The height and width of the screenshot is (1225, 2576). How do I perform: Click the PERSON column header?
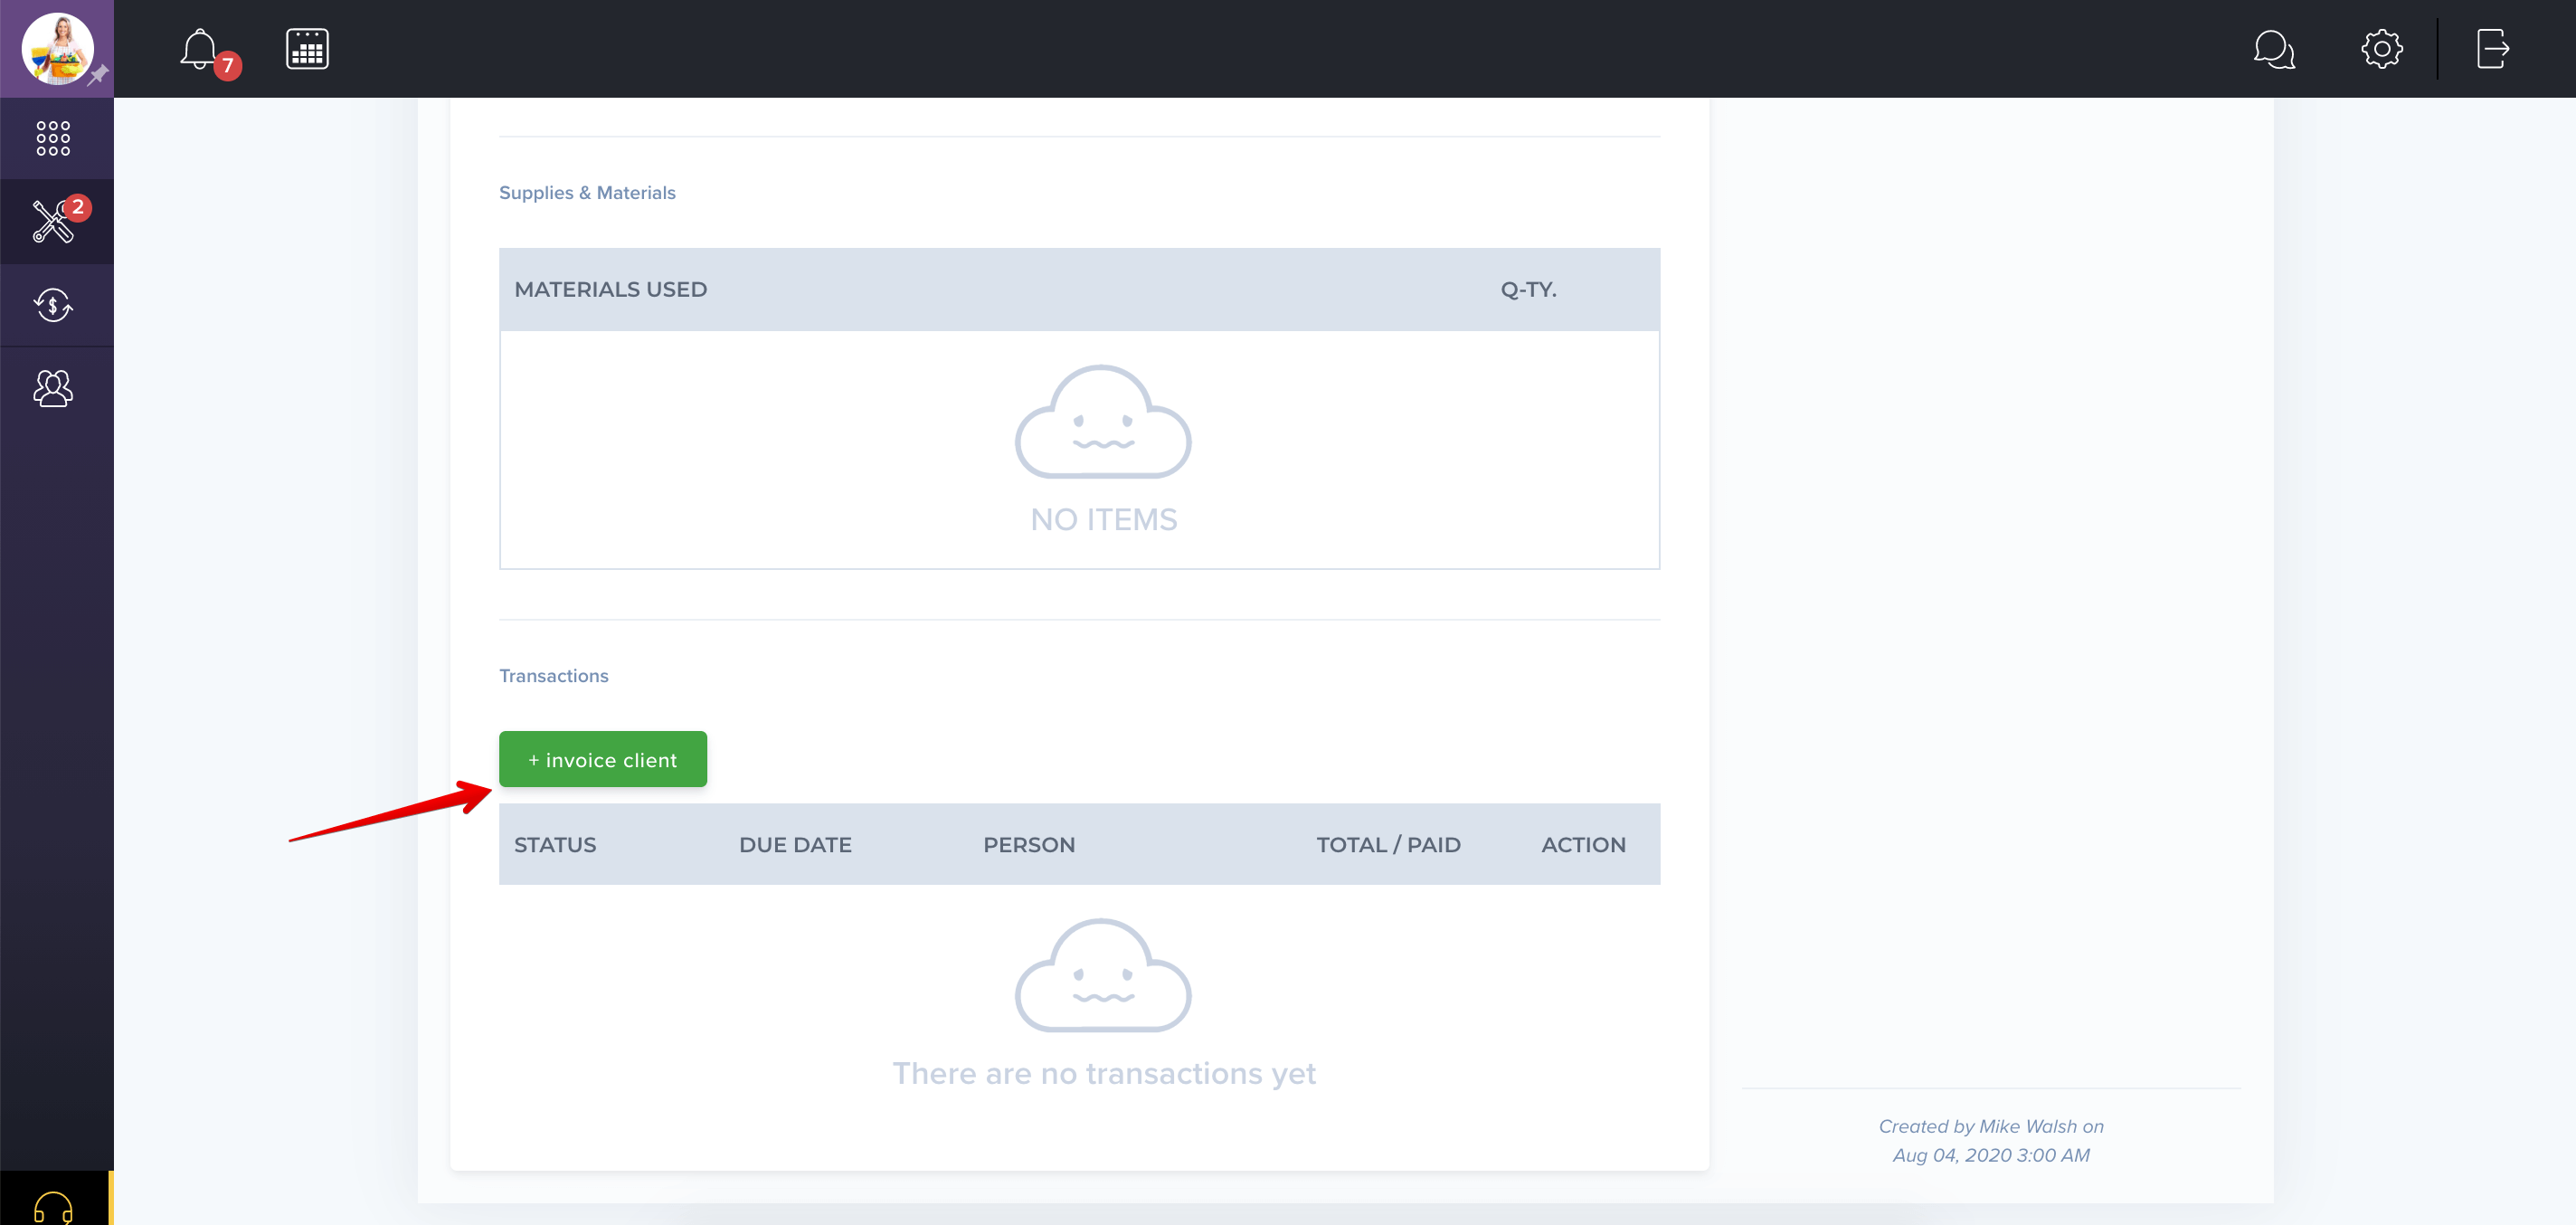(x=1029, y=844)
